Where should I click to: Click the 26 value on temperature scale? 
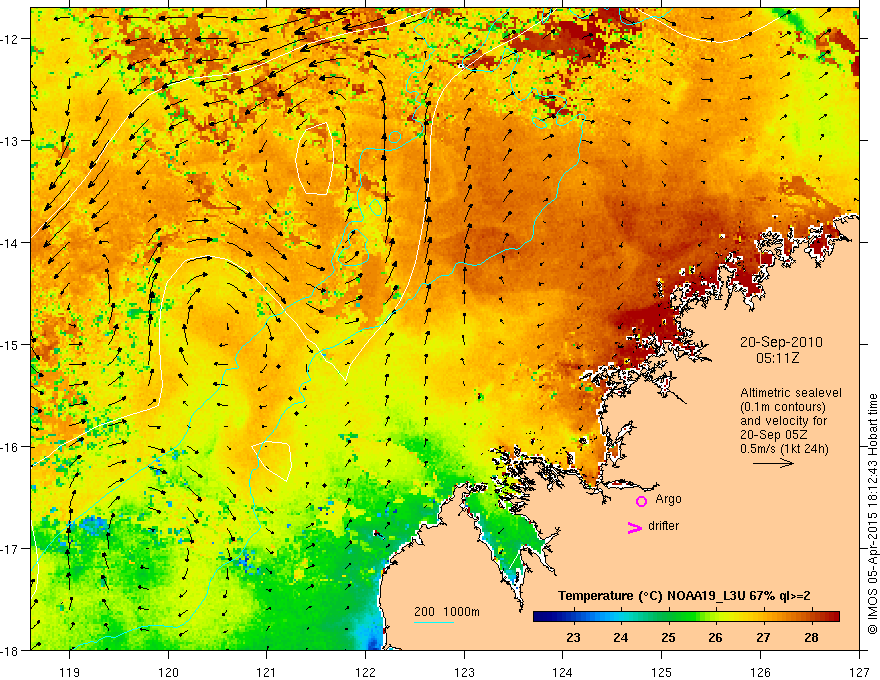point(716,637)
